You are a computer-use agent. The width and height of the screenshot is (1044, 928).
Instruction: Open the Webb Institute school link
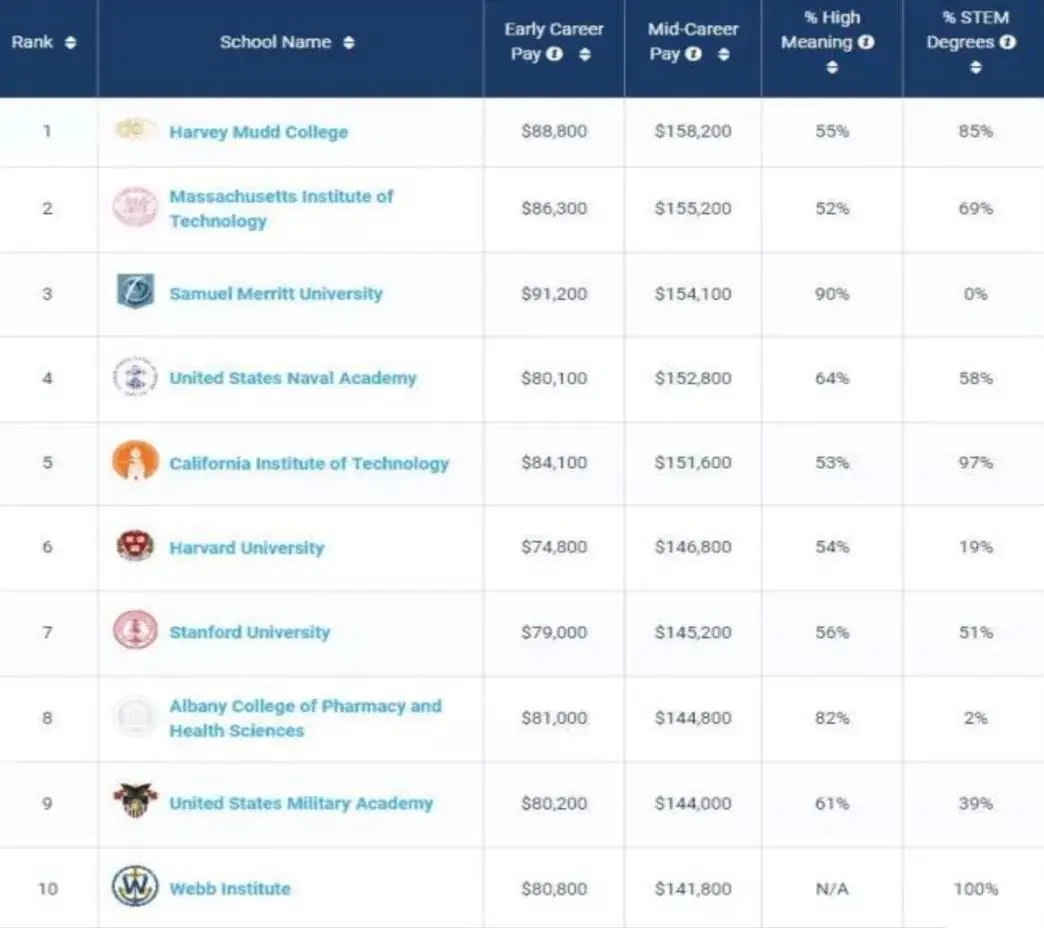coord(230,888)
